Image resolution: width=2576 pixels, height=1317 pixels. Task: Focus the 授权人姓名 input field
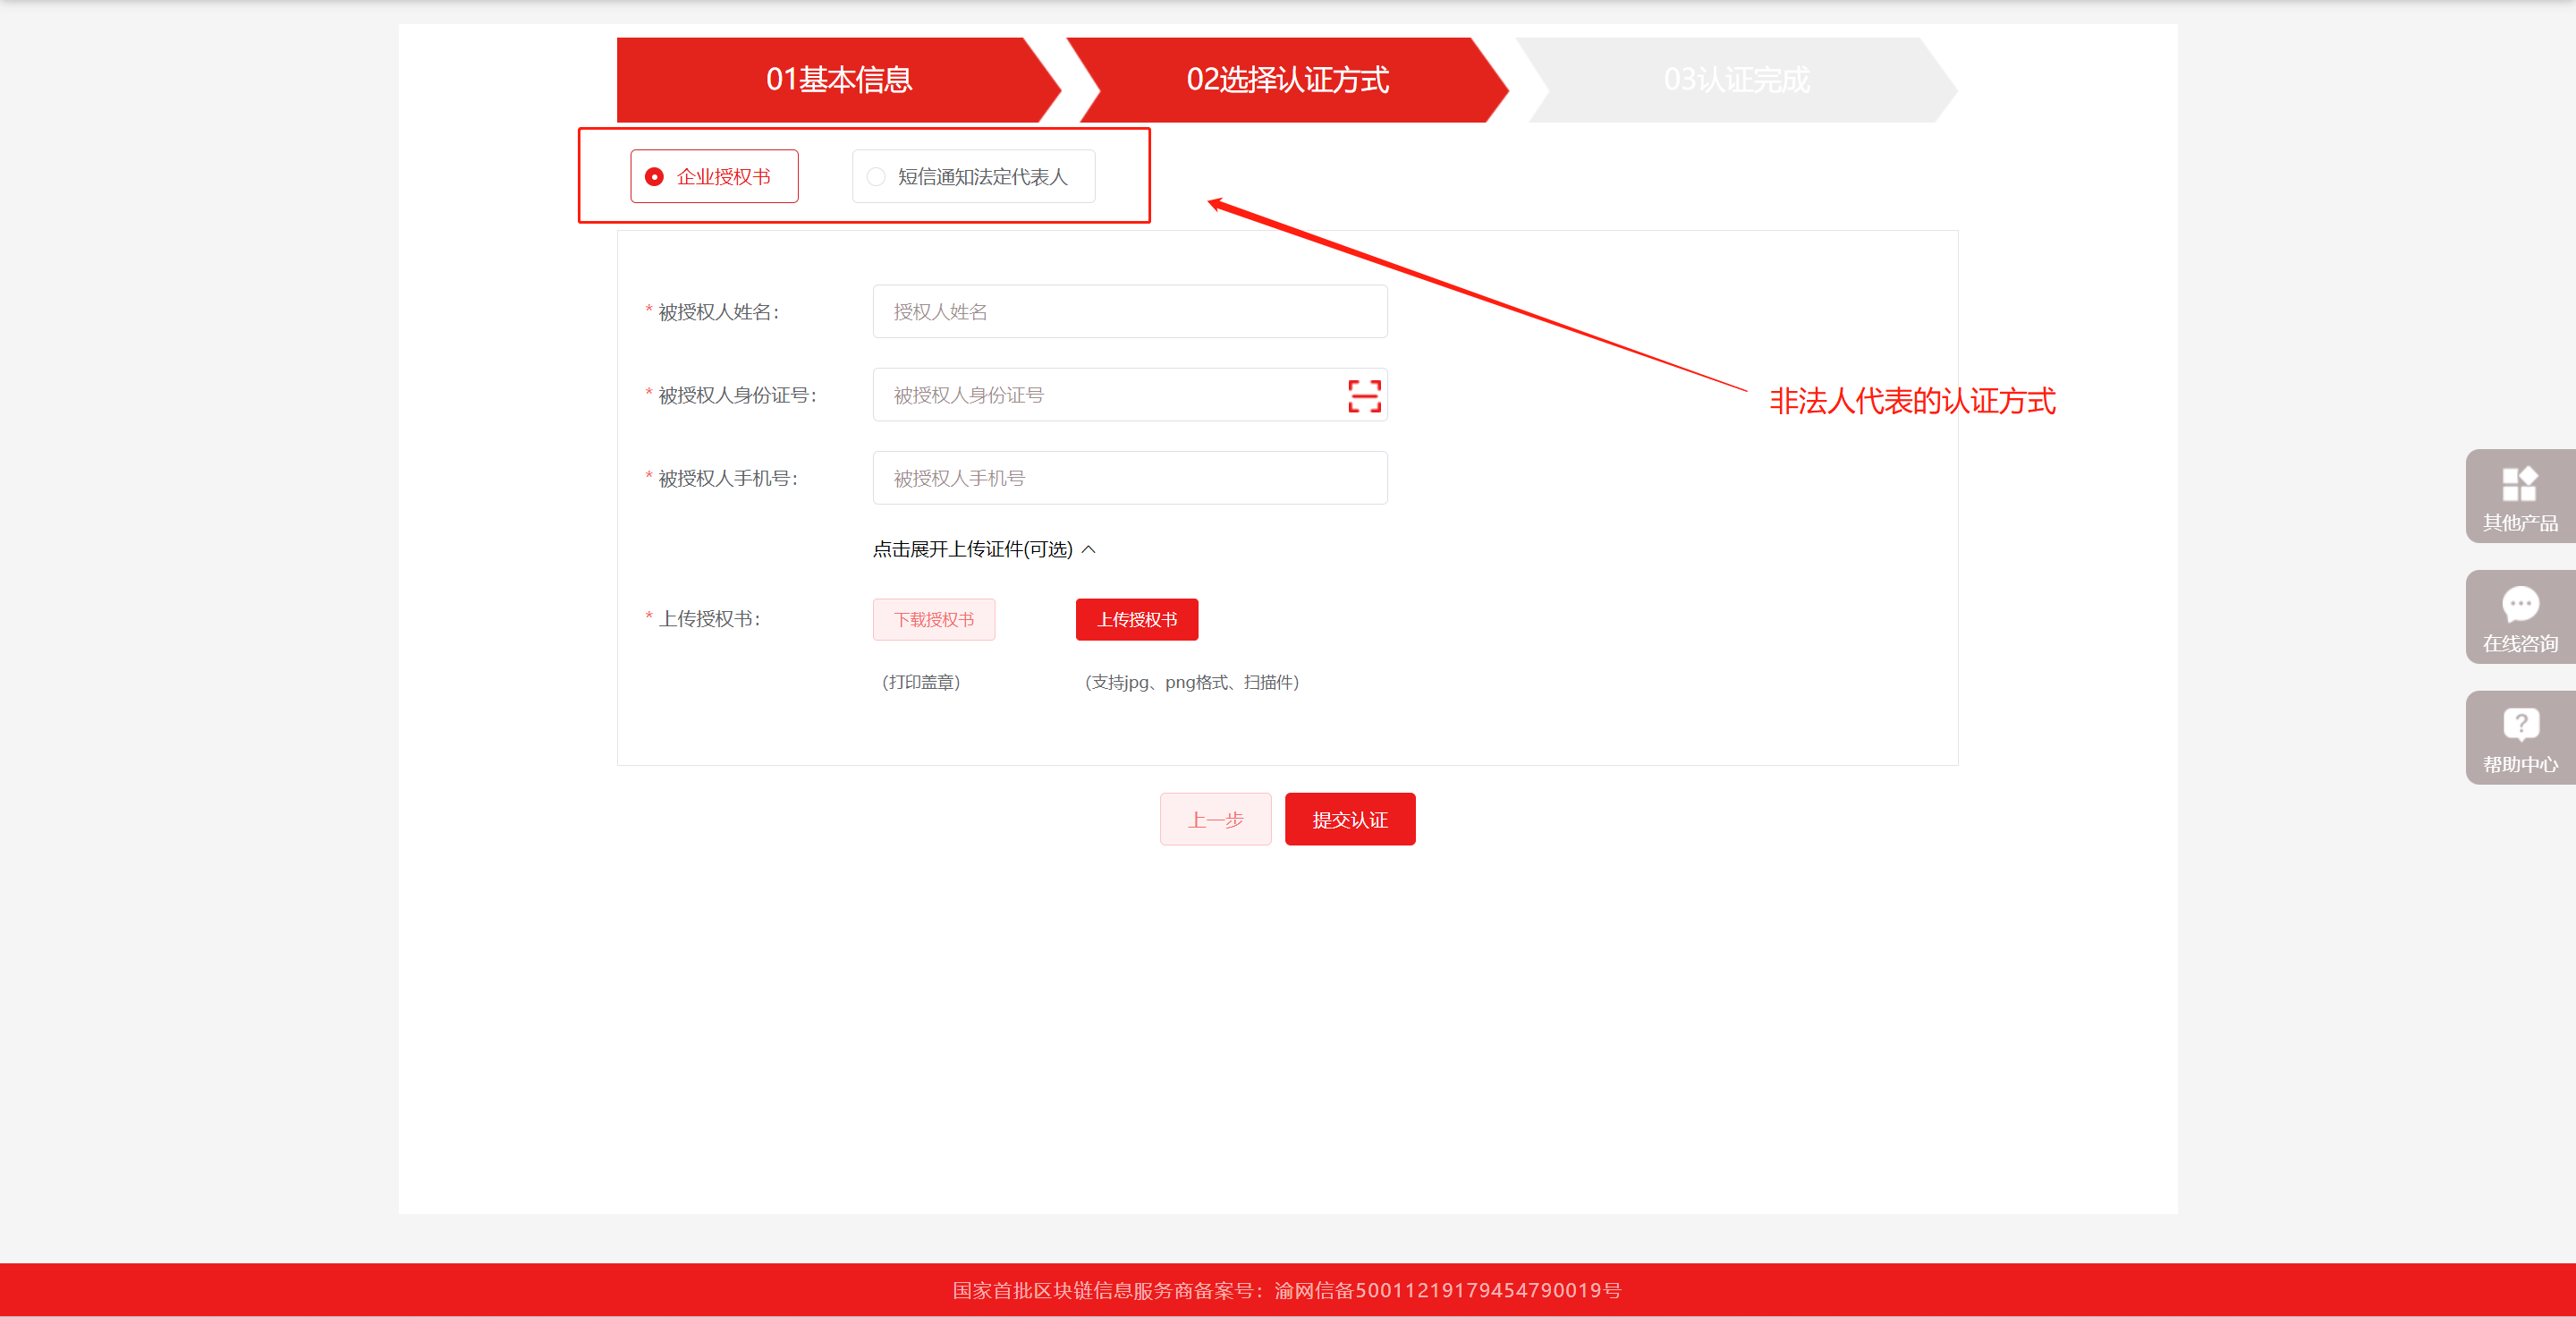point(1129,312)
